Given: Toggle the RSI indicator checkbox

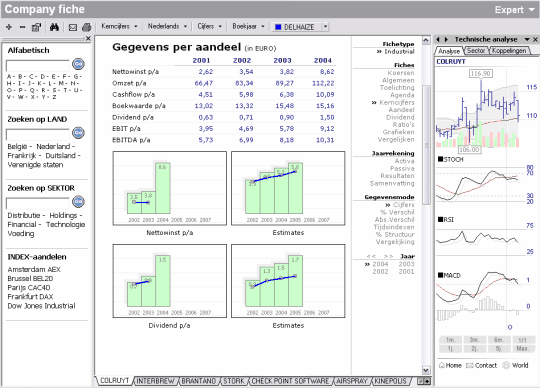Looking at the screenshot, I should tap(440, 219).
